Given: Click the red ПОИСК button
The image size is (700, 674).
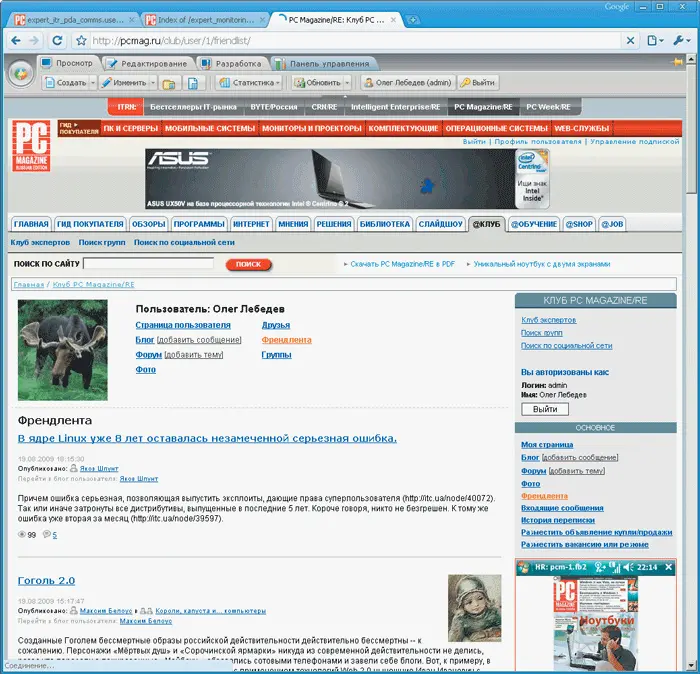Looking at the screenshot, I should tap(248, 264).
